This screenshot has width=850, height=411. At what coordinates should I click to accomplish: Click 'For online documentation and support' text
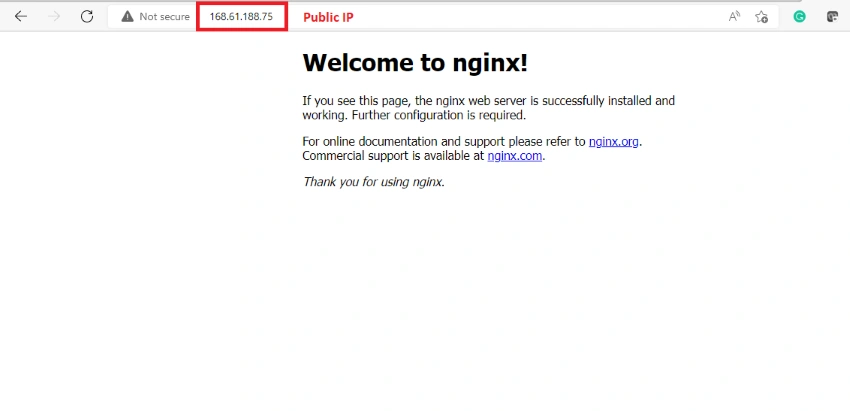pos(444,142)
